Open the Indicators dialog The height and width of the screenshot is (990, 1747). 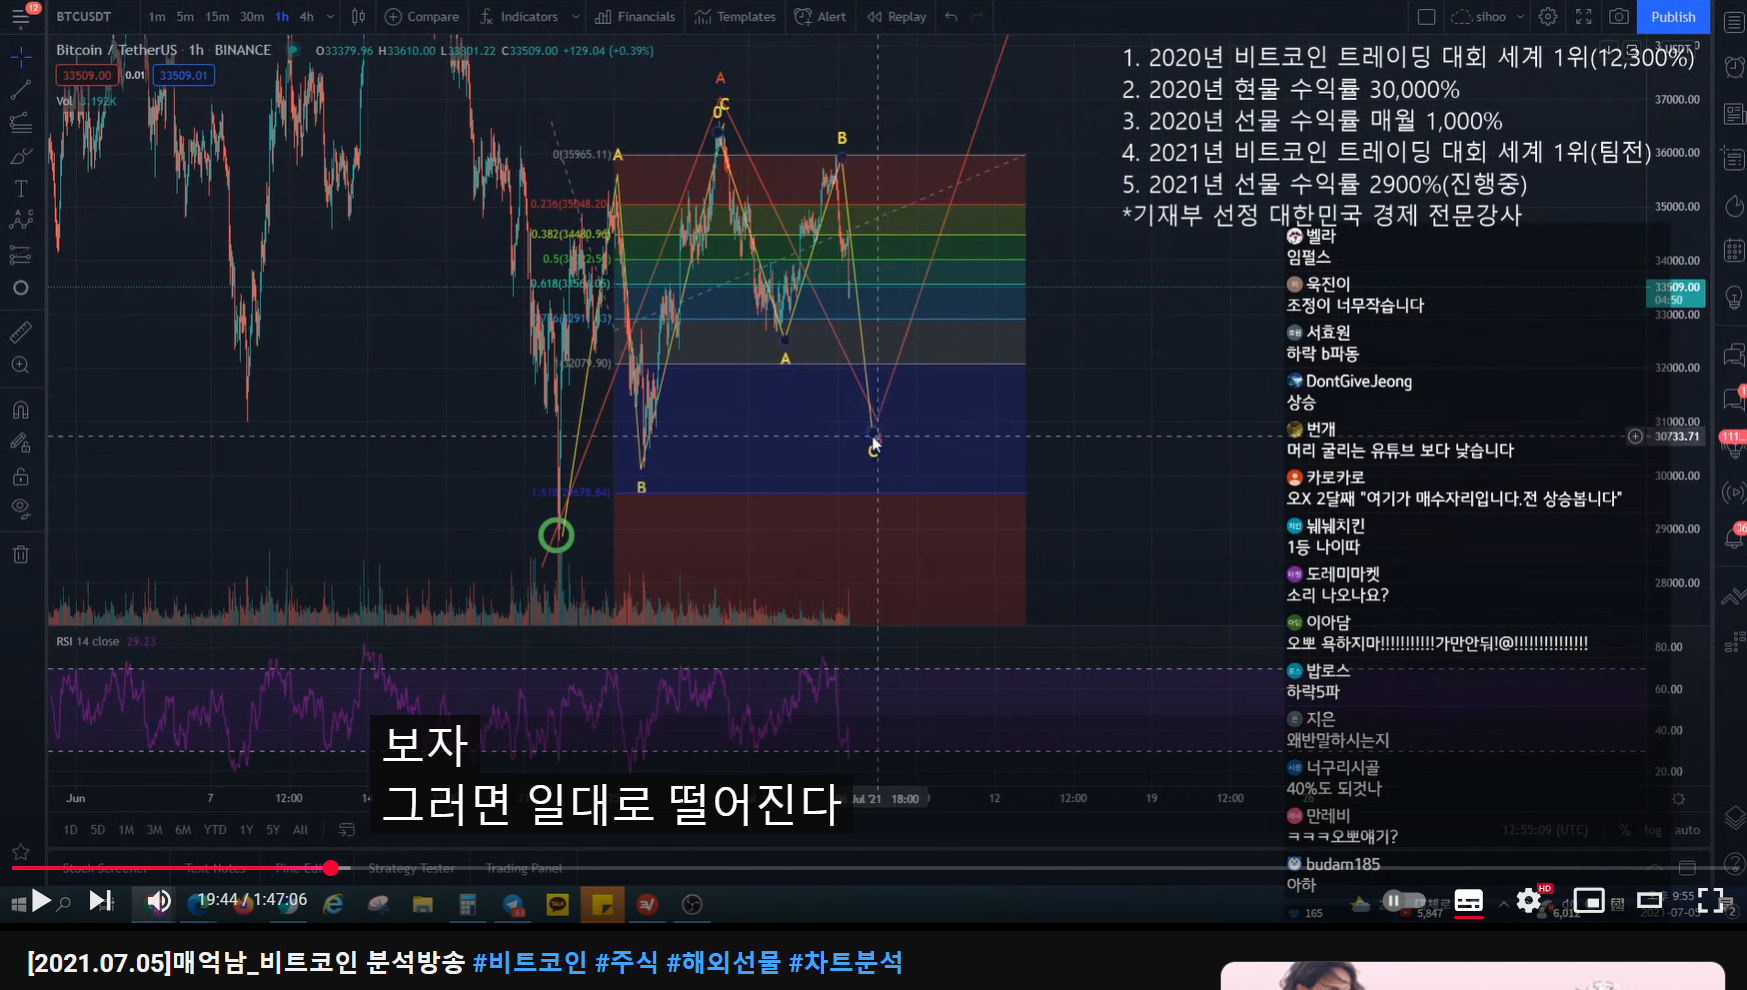click(x=519, y=16)
